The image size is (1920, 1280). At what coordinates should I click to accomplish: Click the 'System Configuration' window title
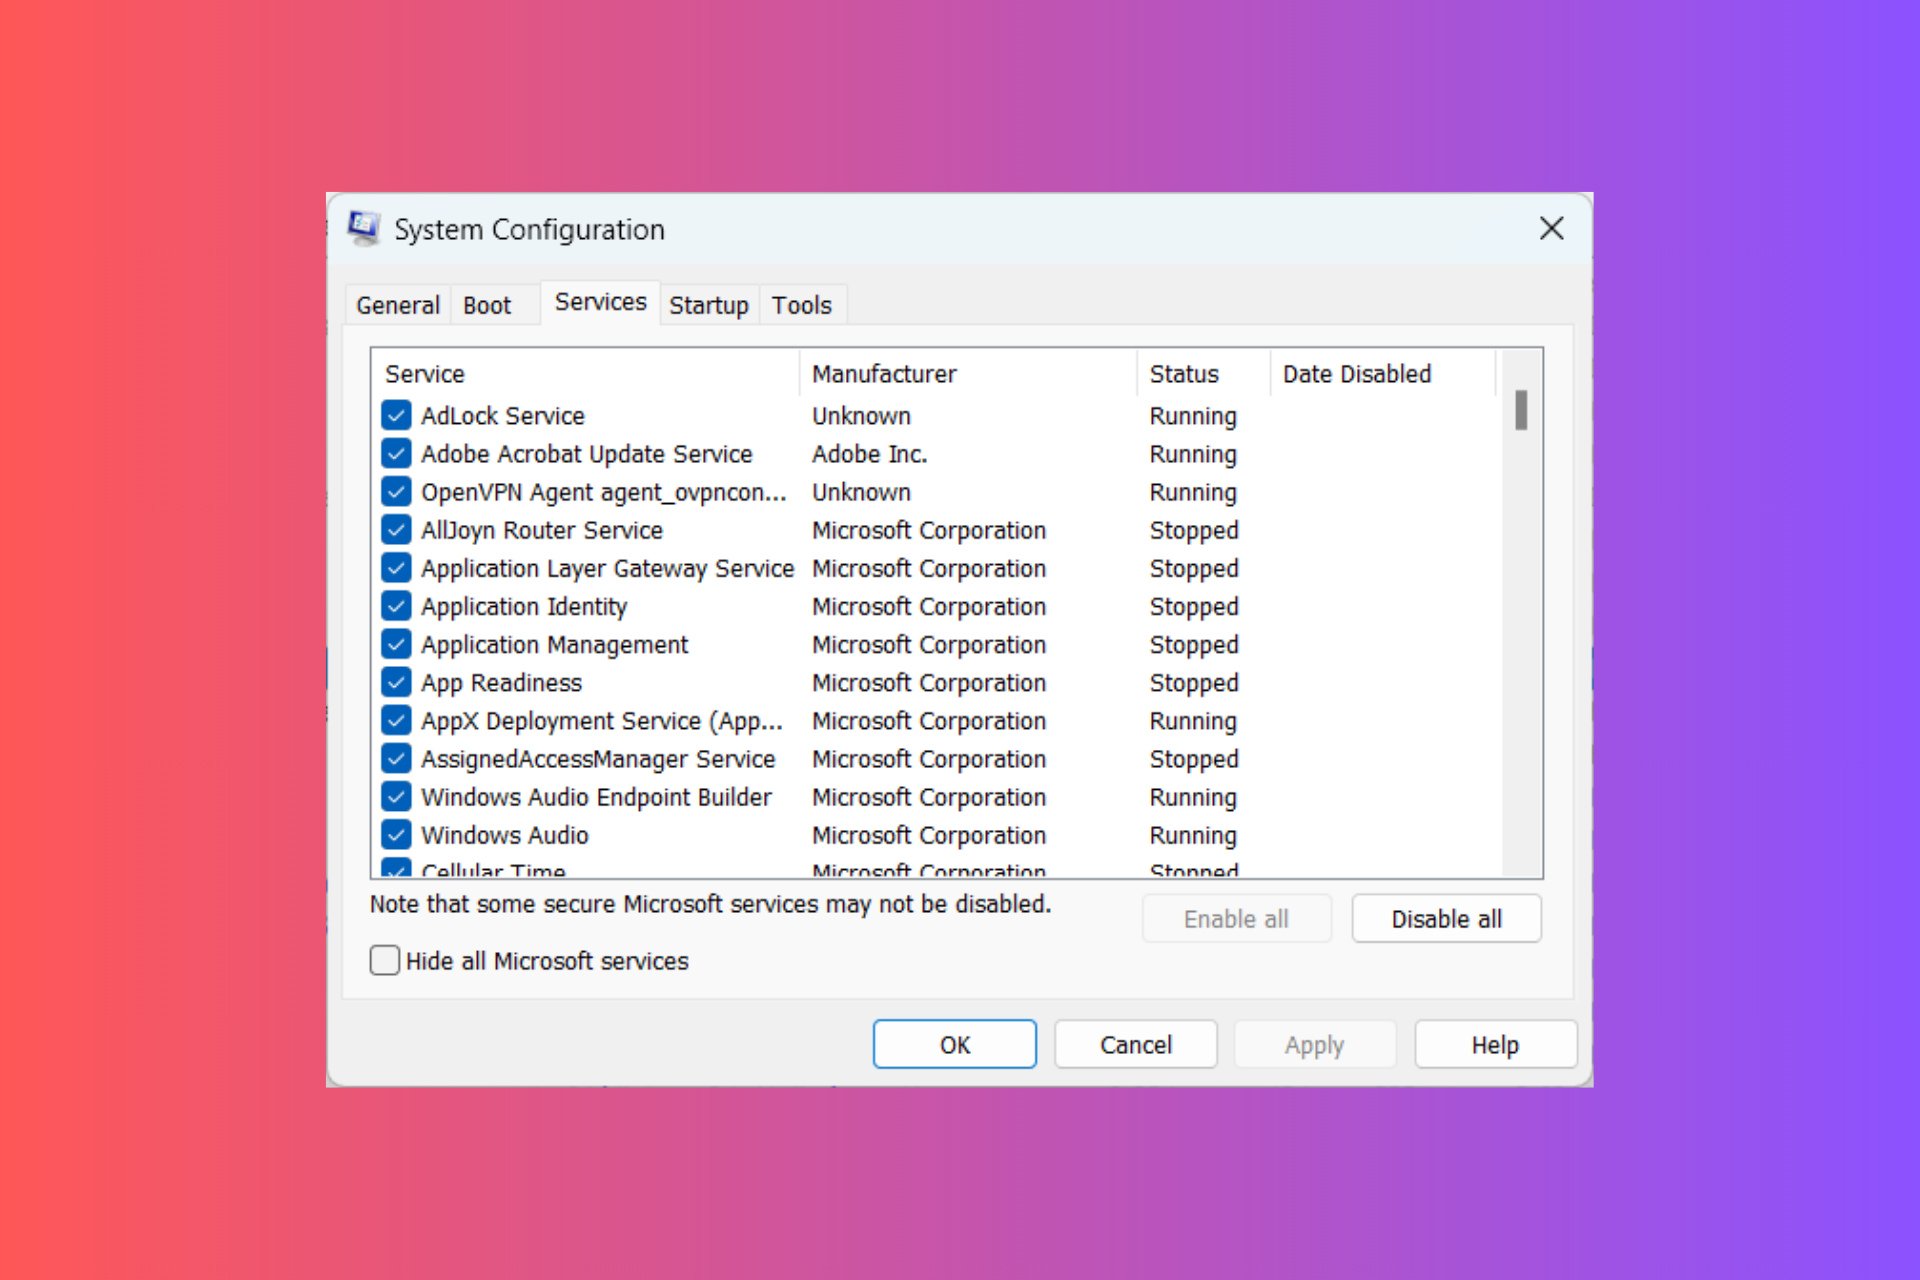[529, 229]
